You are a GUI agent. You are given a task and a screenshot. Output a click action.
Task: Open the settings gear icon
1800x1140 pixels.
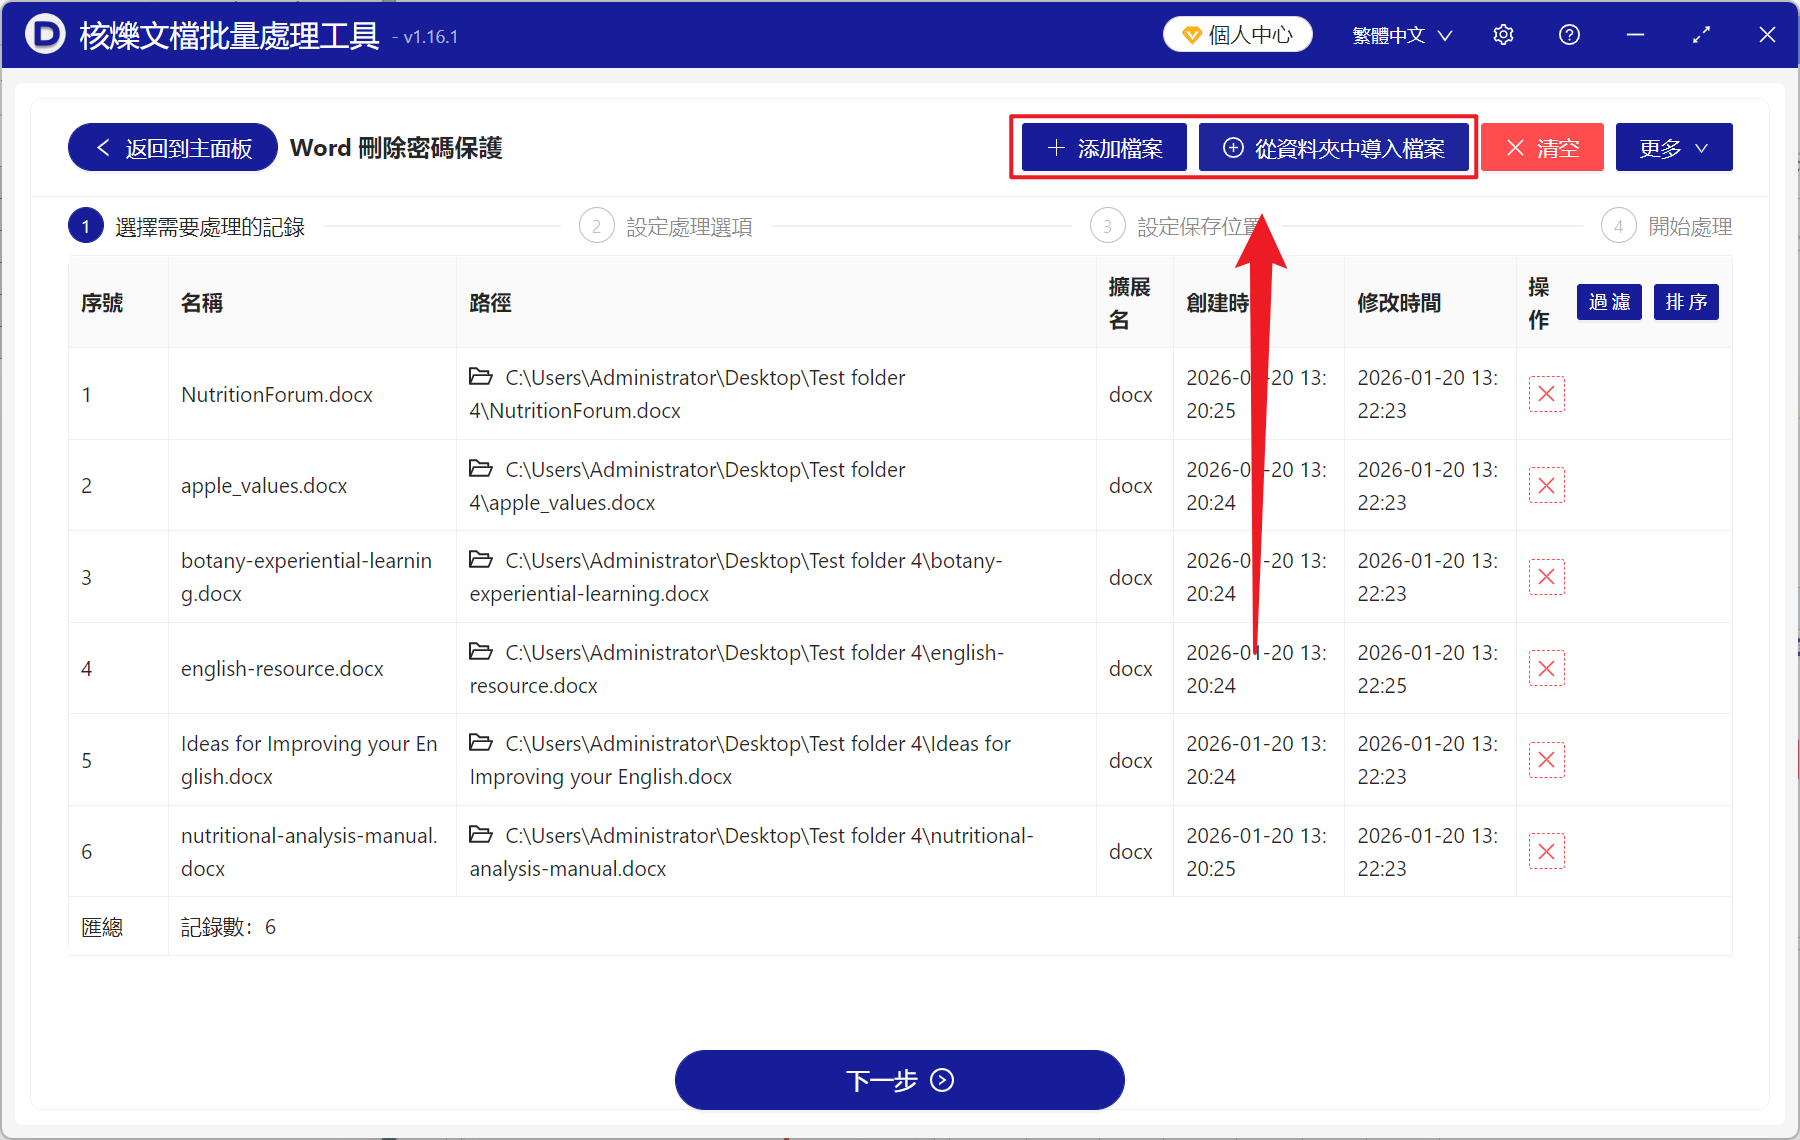pos(1503,34)
